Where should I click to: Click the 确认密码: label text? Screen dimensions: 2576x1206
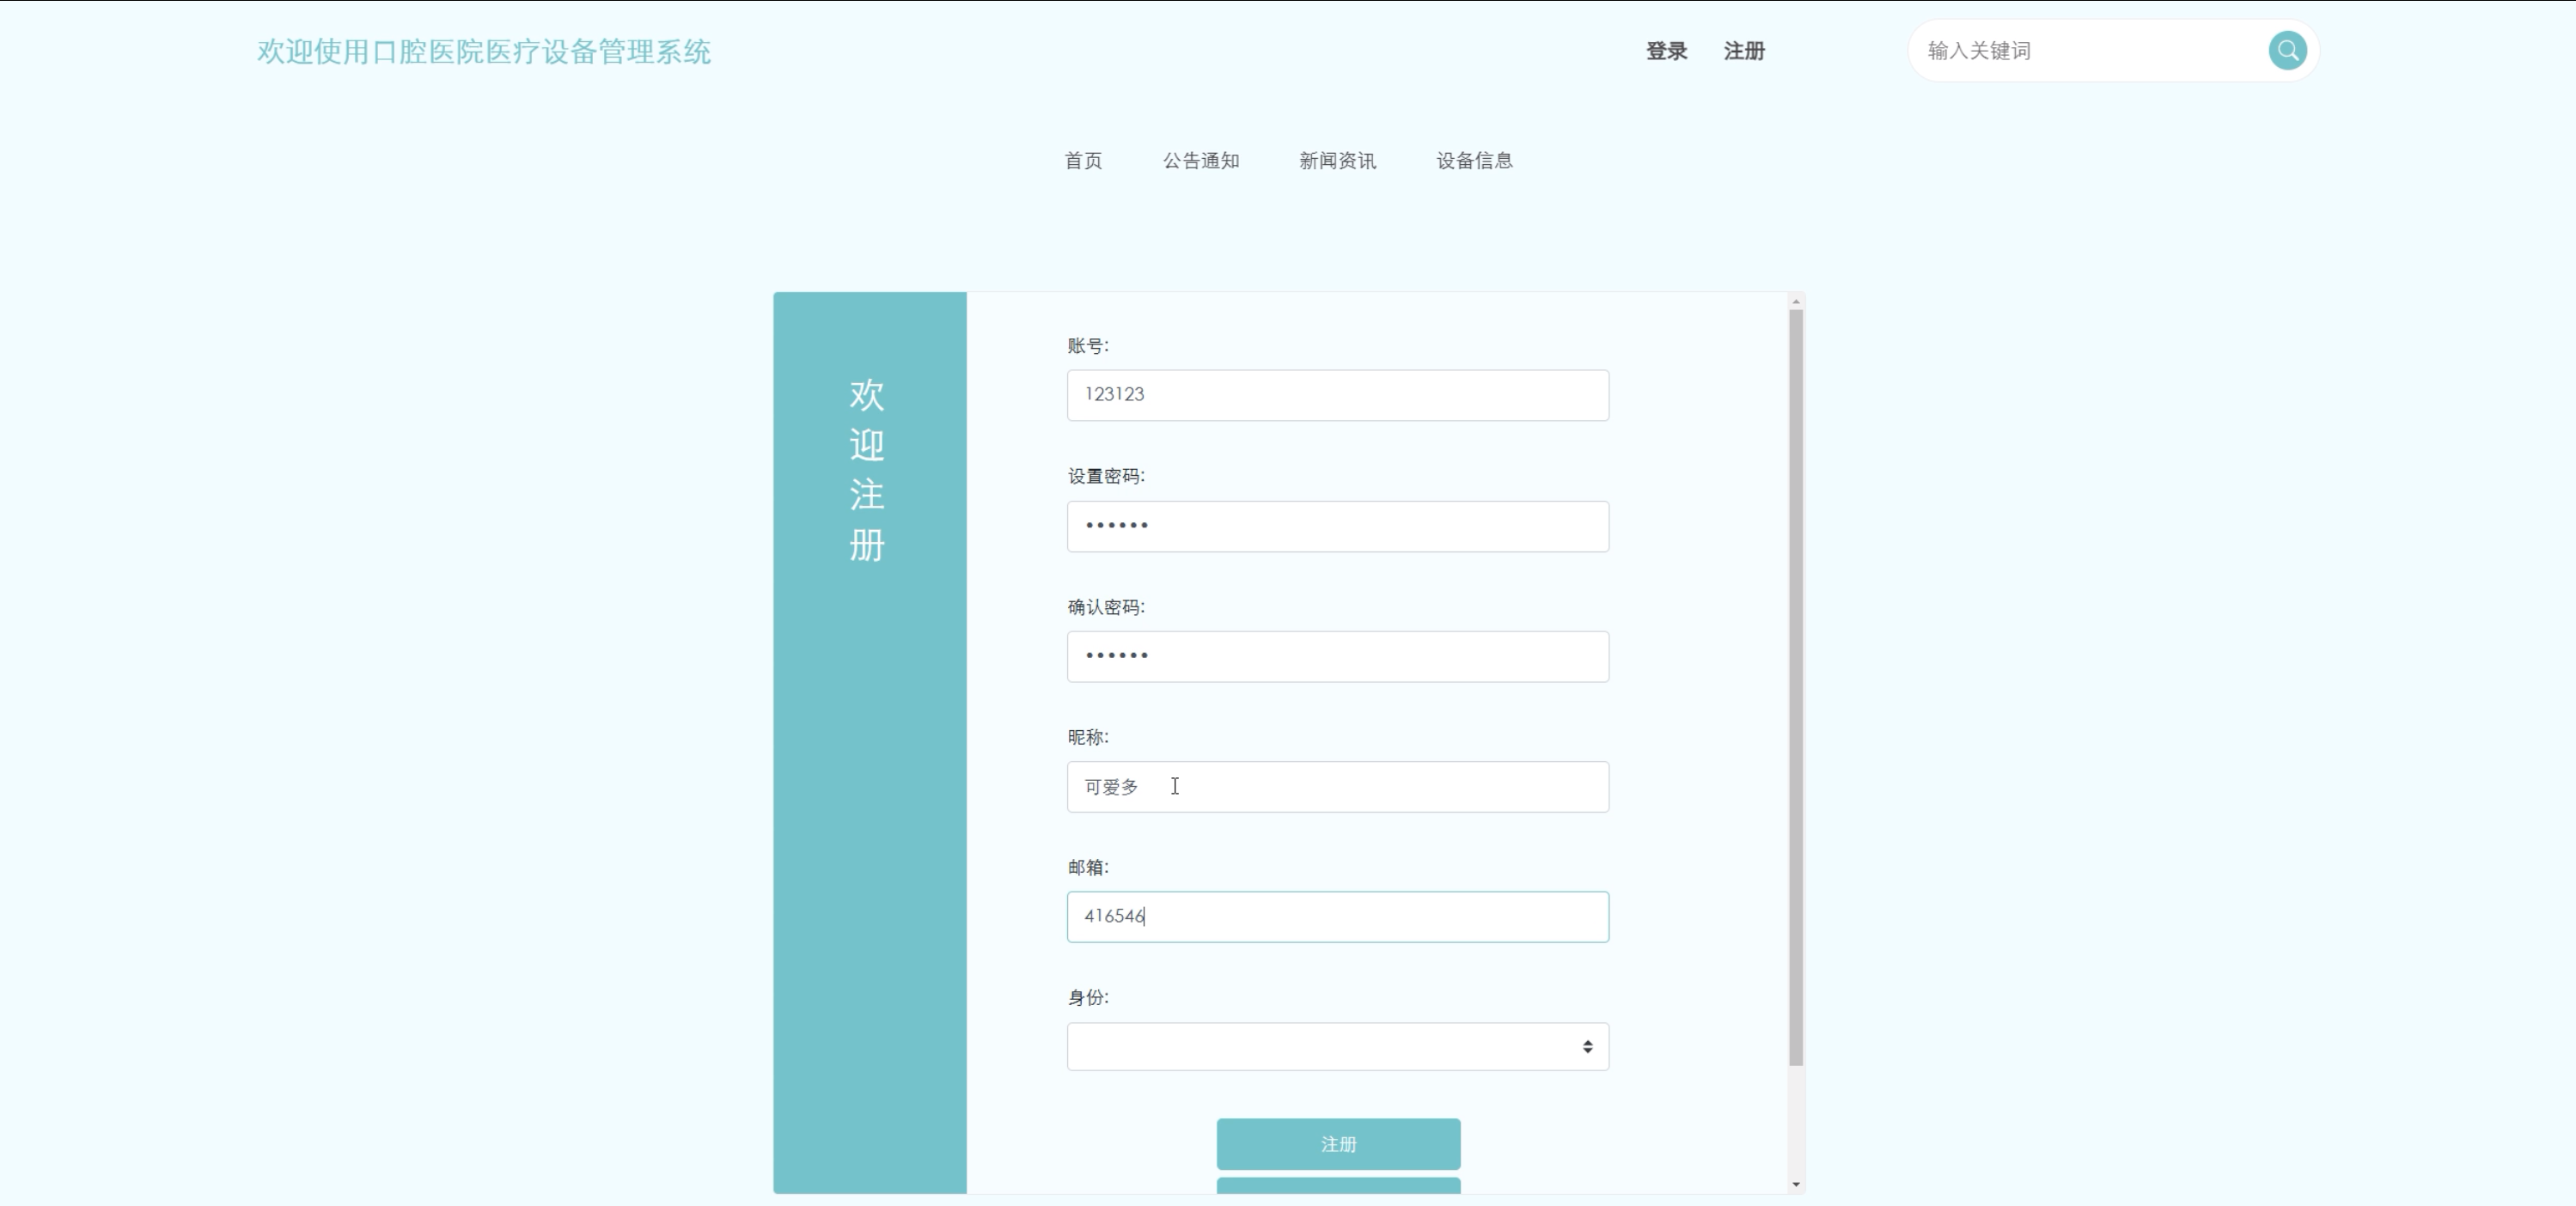point(1106,607)
